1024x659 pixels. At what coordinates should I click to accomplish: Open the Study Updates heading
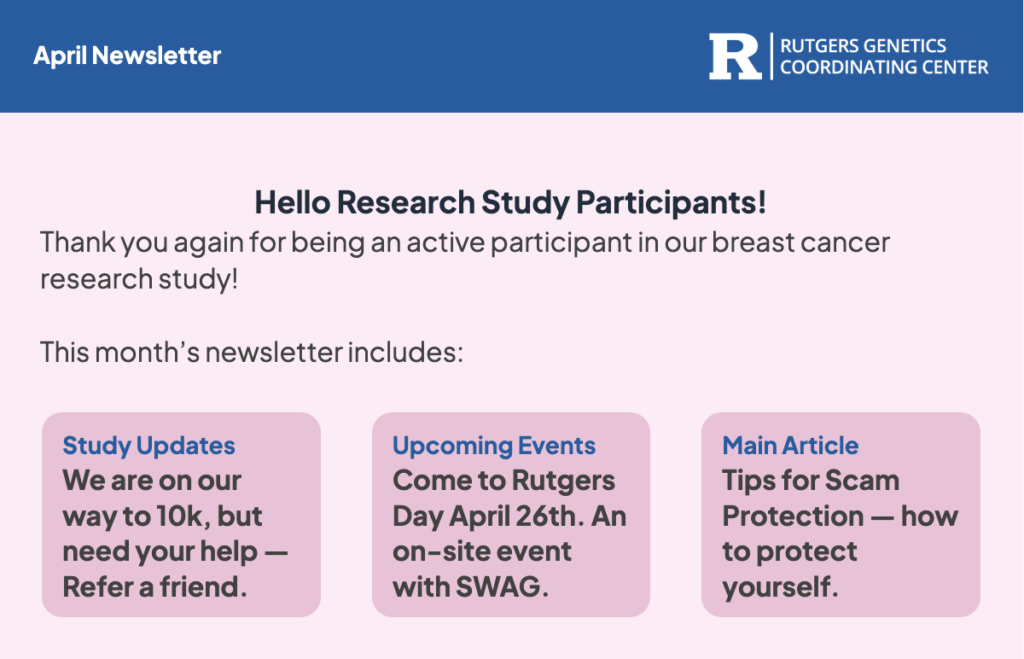click(149, 445)
